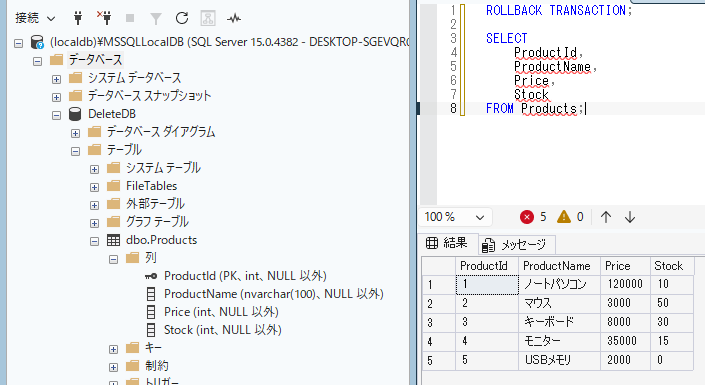The height and width of the screenshot is (385, 705).
Task: Click the filter funnel icon
Action: [x=156, y=18]
